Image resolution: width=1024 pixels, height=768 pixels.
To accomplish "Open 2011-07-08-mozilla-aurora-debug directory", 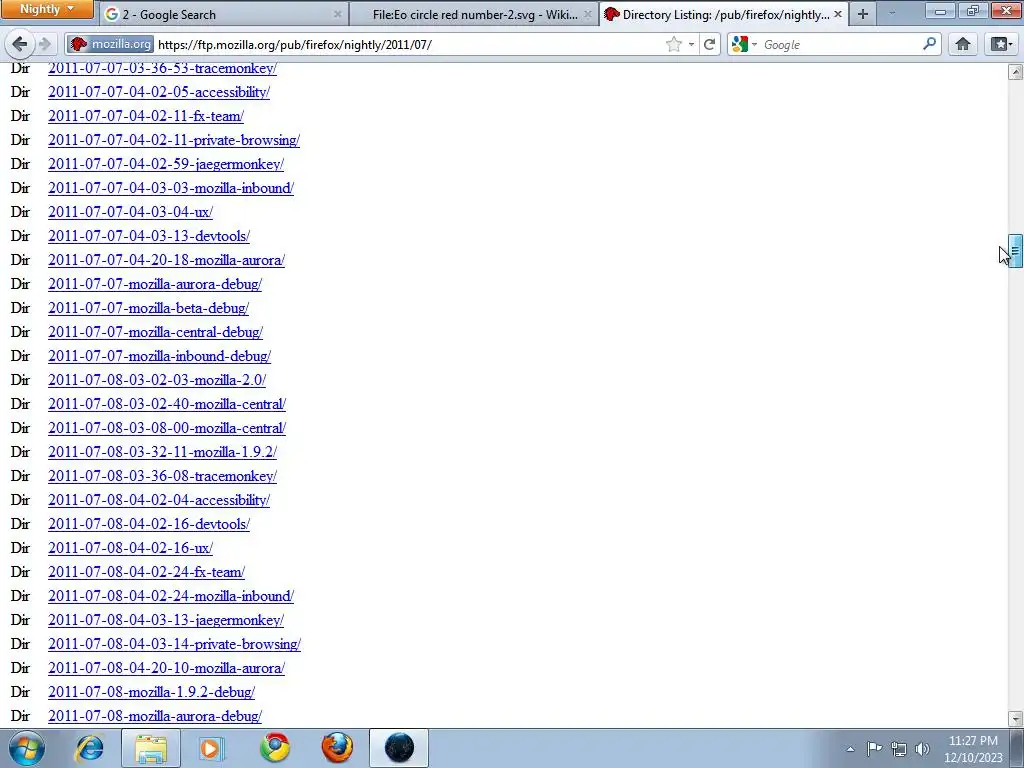I will point(155,716).
